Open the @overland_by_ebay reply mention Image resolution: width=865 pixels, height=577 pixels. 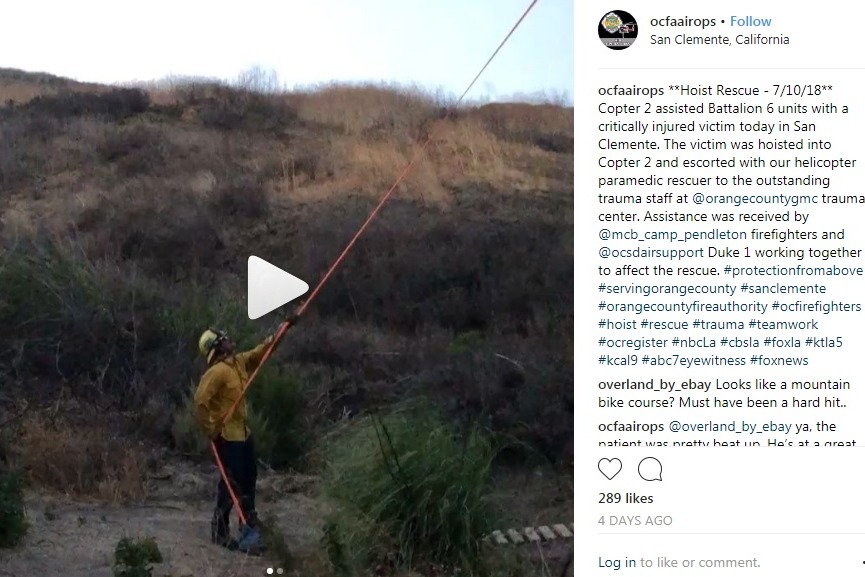(730, 426)
